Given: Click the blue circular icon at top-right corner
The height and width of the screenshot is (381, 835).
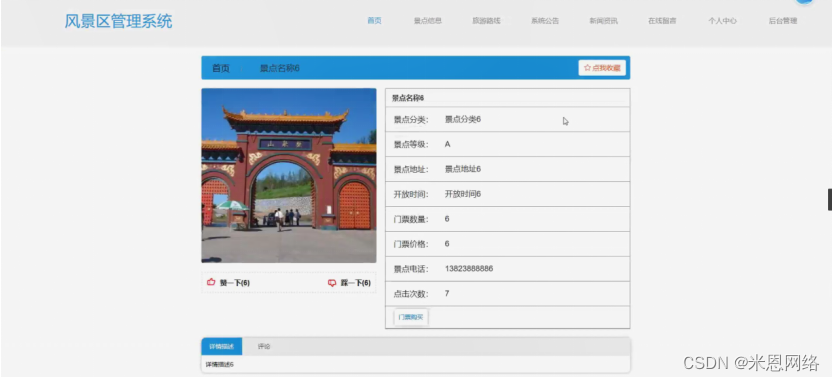Looking at the screenshot, I should (805, 2).
